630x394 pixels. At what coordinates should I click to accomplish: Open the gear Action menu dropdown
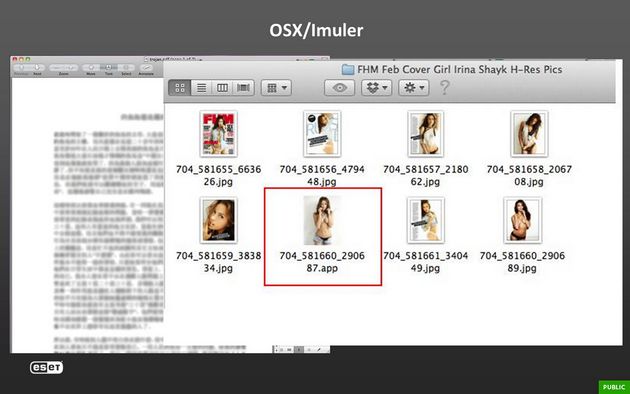pyautogui.click(x=414, y=88)
